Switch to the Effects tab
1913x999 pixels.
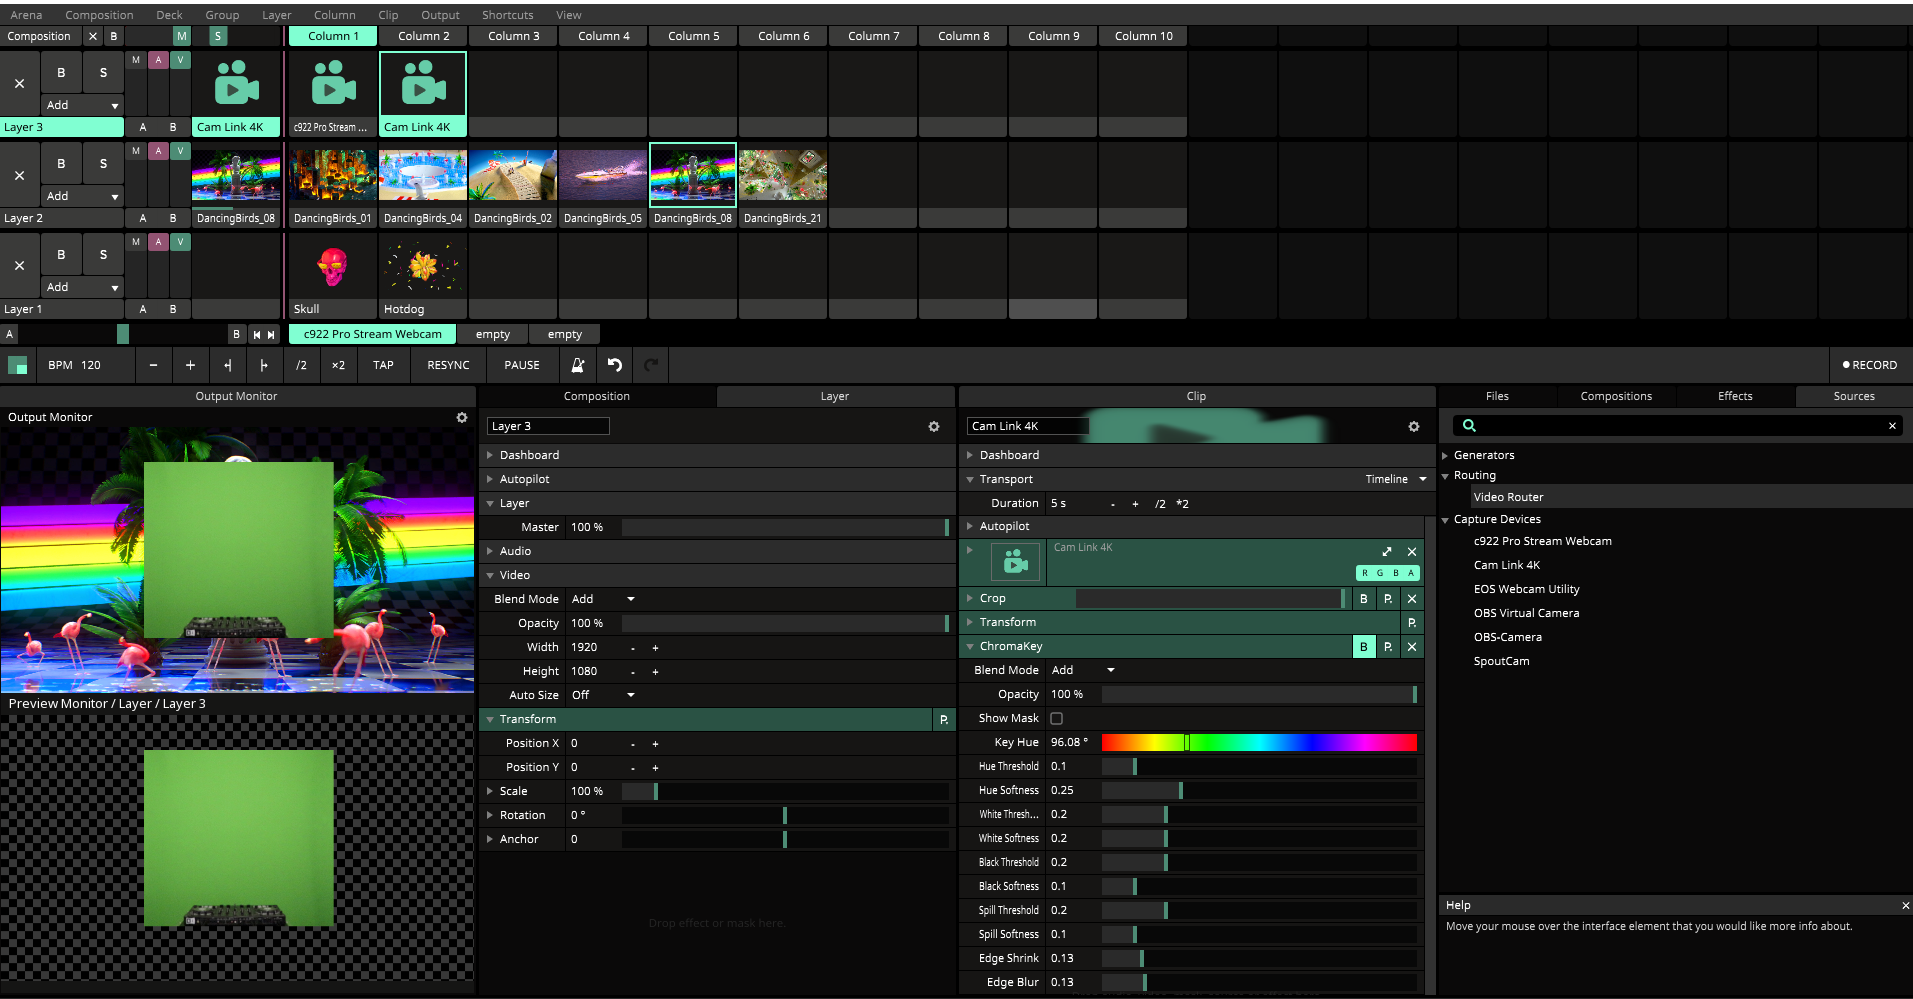(x=1734, y=396)
